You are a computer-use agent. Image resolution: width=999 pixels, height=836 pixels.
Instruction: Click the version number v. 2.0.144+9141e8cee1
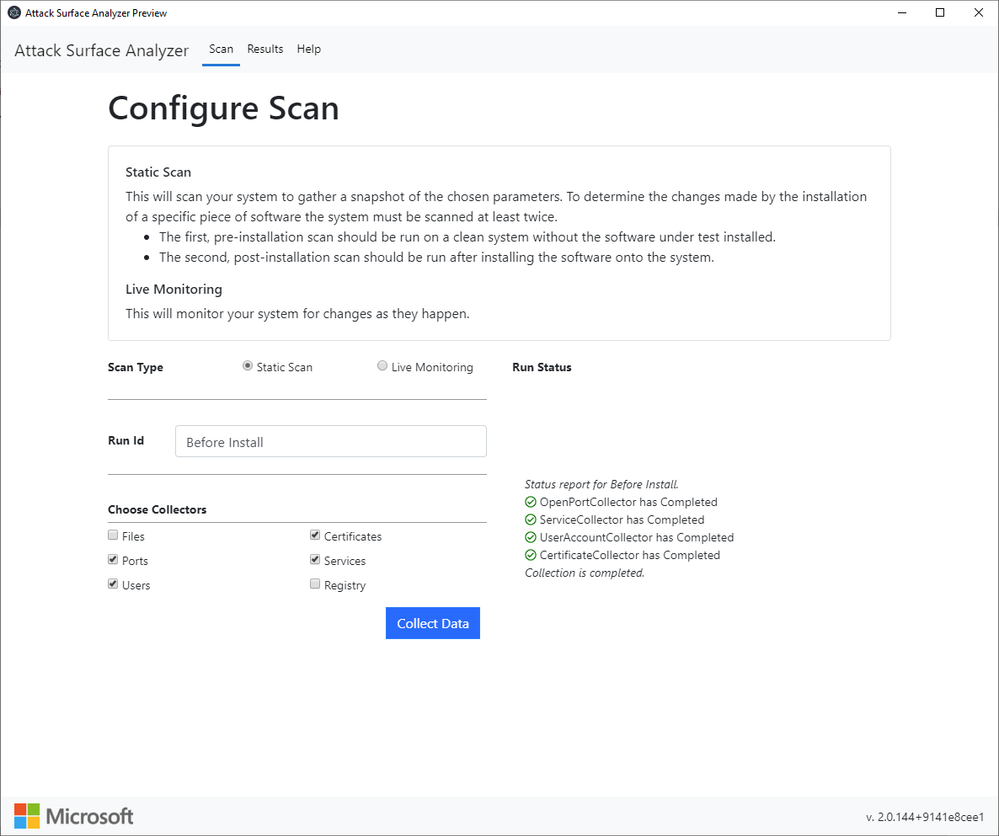coord(925,817)
